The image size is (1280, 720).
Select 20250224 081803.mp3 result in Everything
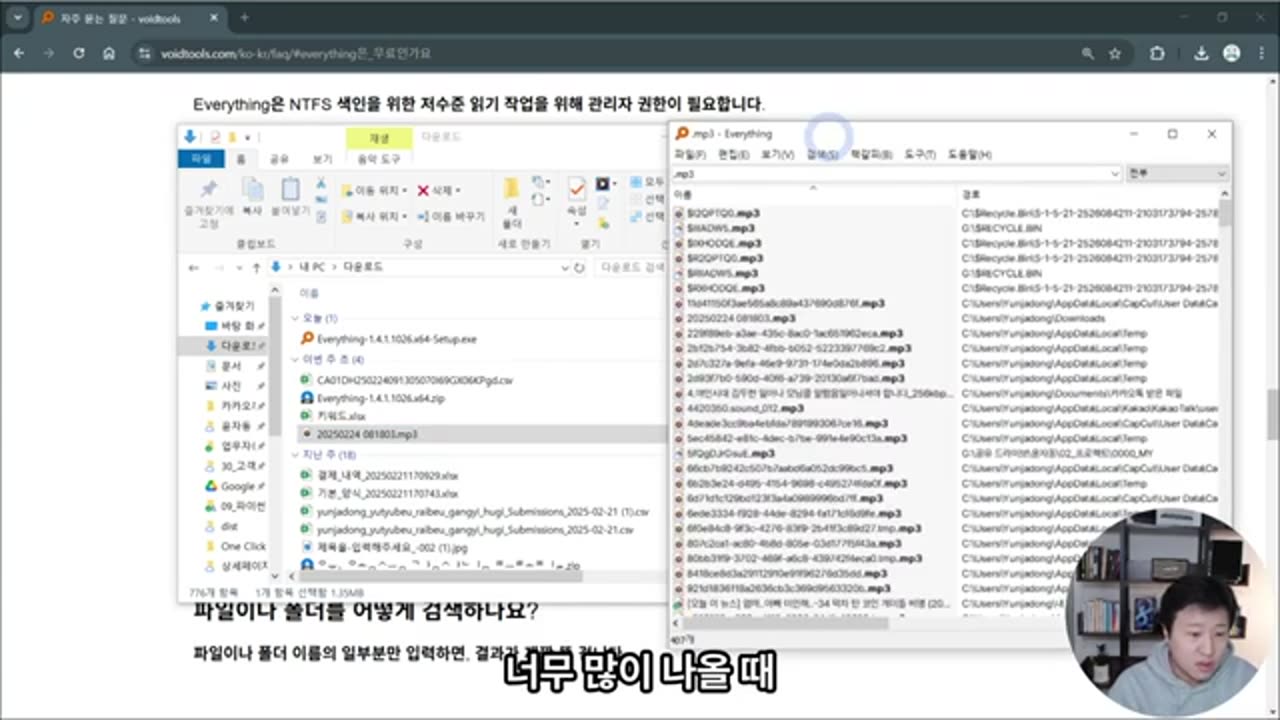pos(741,318)
